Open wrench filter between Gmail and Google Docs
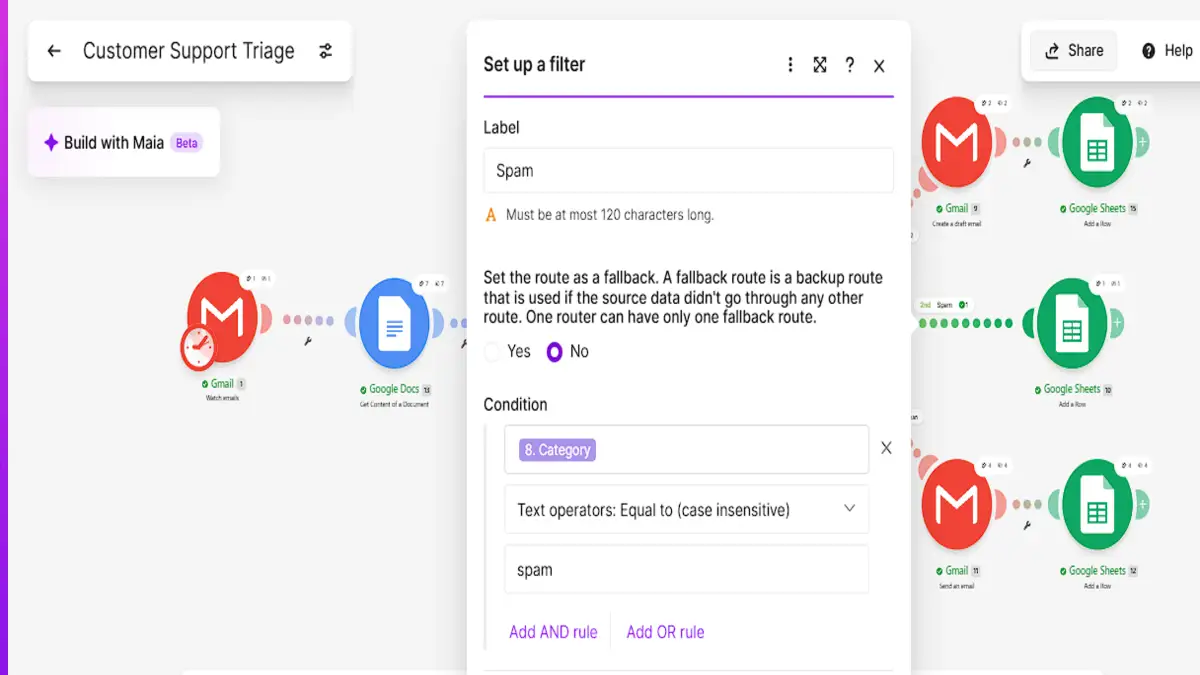 pyautogui.click(x=308, y=341)
